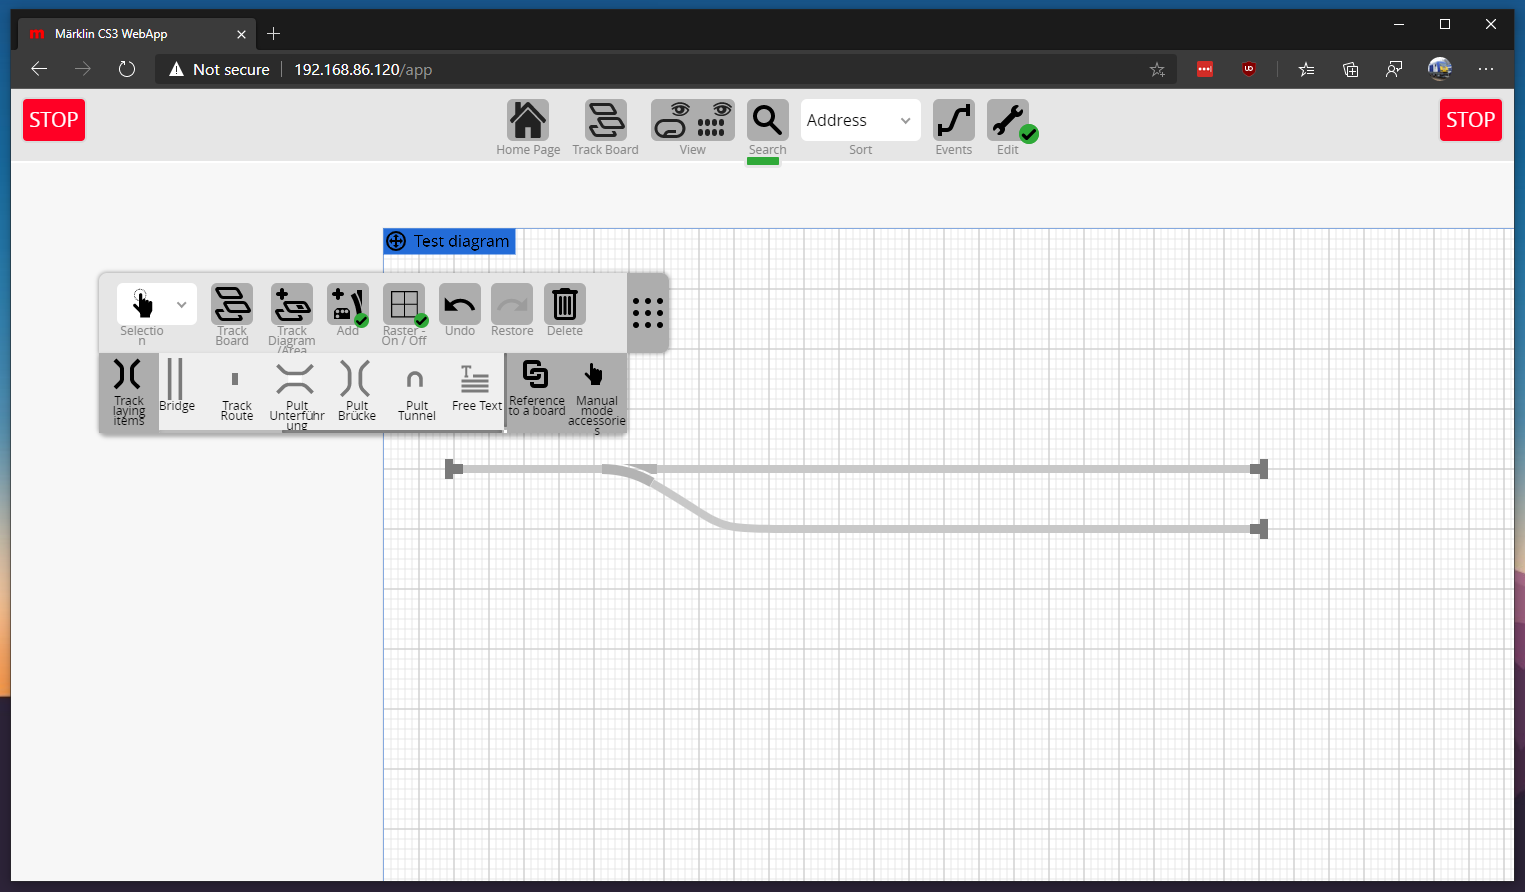Screen dimensions: 1525x892
Task: Open the Events icon
Action: coord(954,120)
